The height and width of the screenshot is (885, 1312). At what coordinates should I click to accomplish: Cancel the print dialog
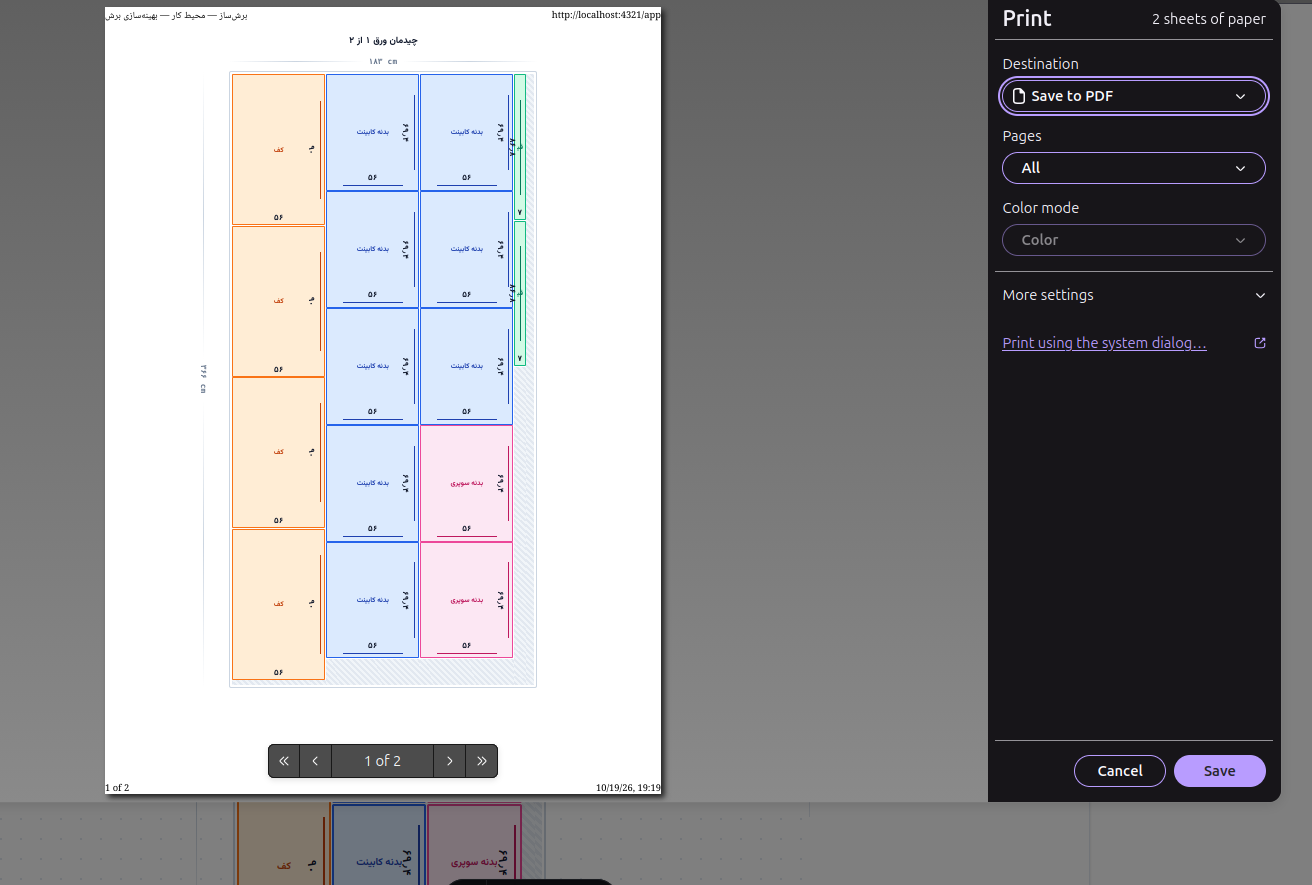pos(1120,771)
